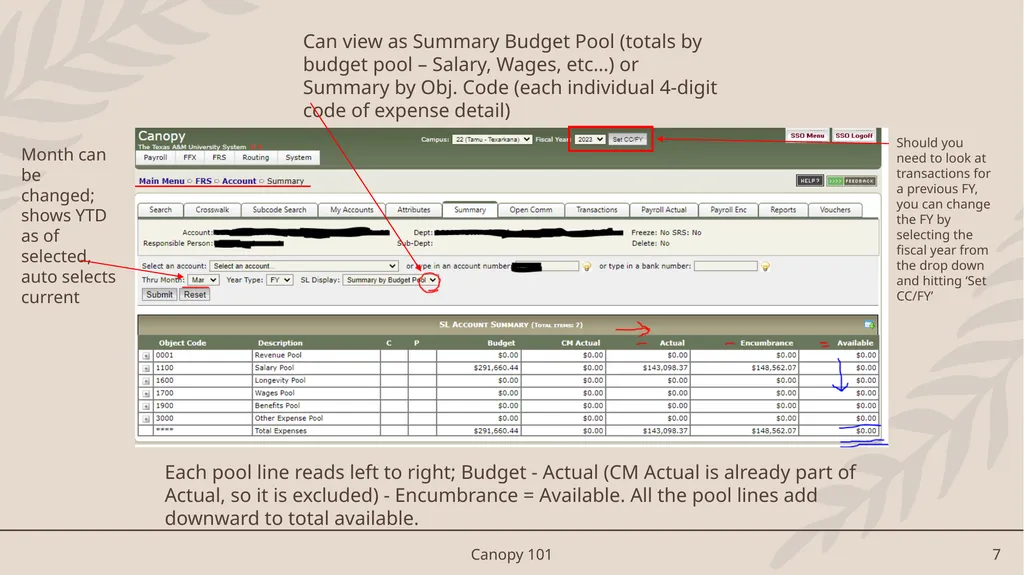Switch to the Payroll Actual tab

664,210
